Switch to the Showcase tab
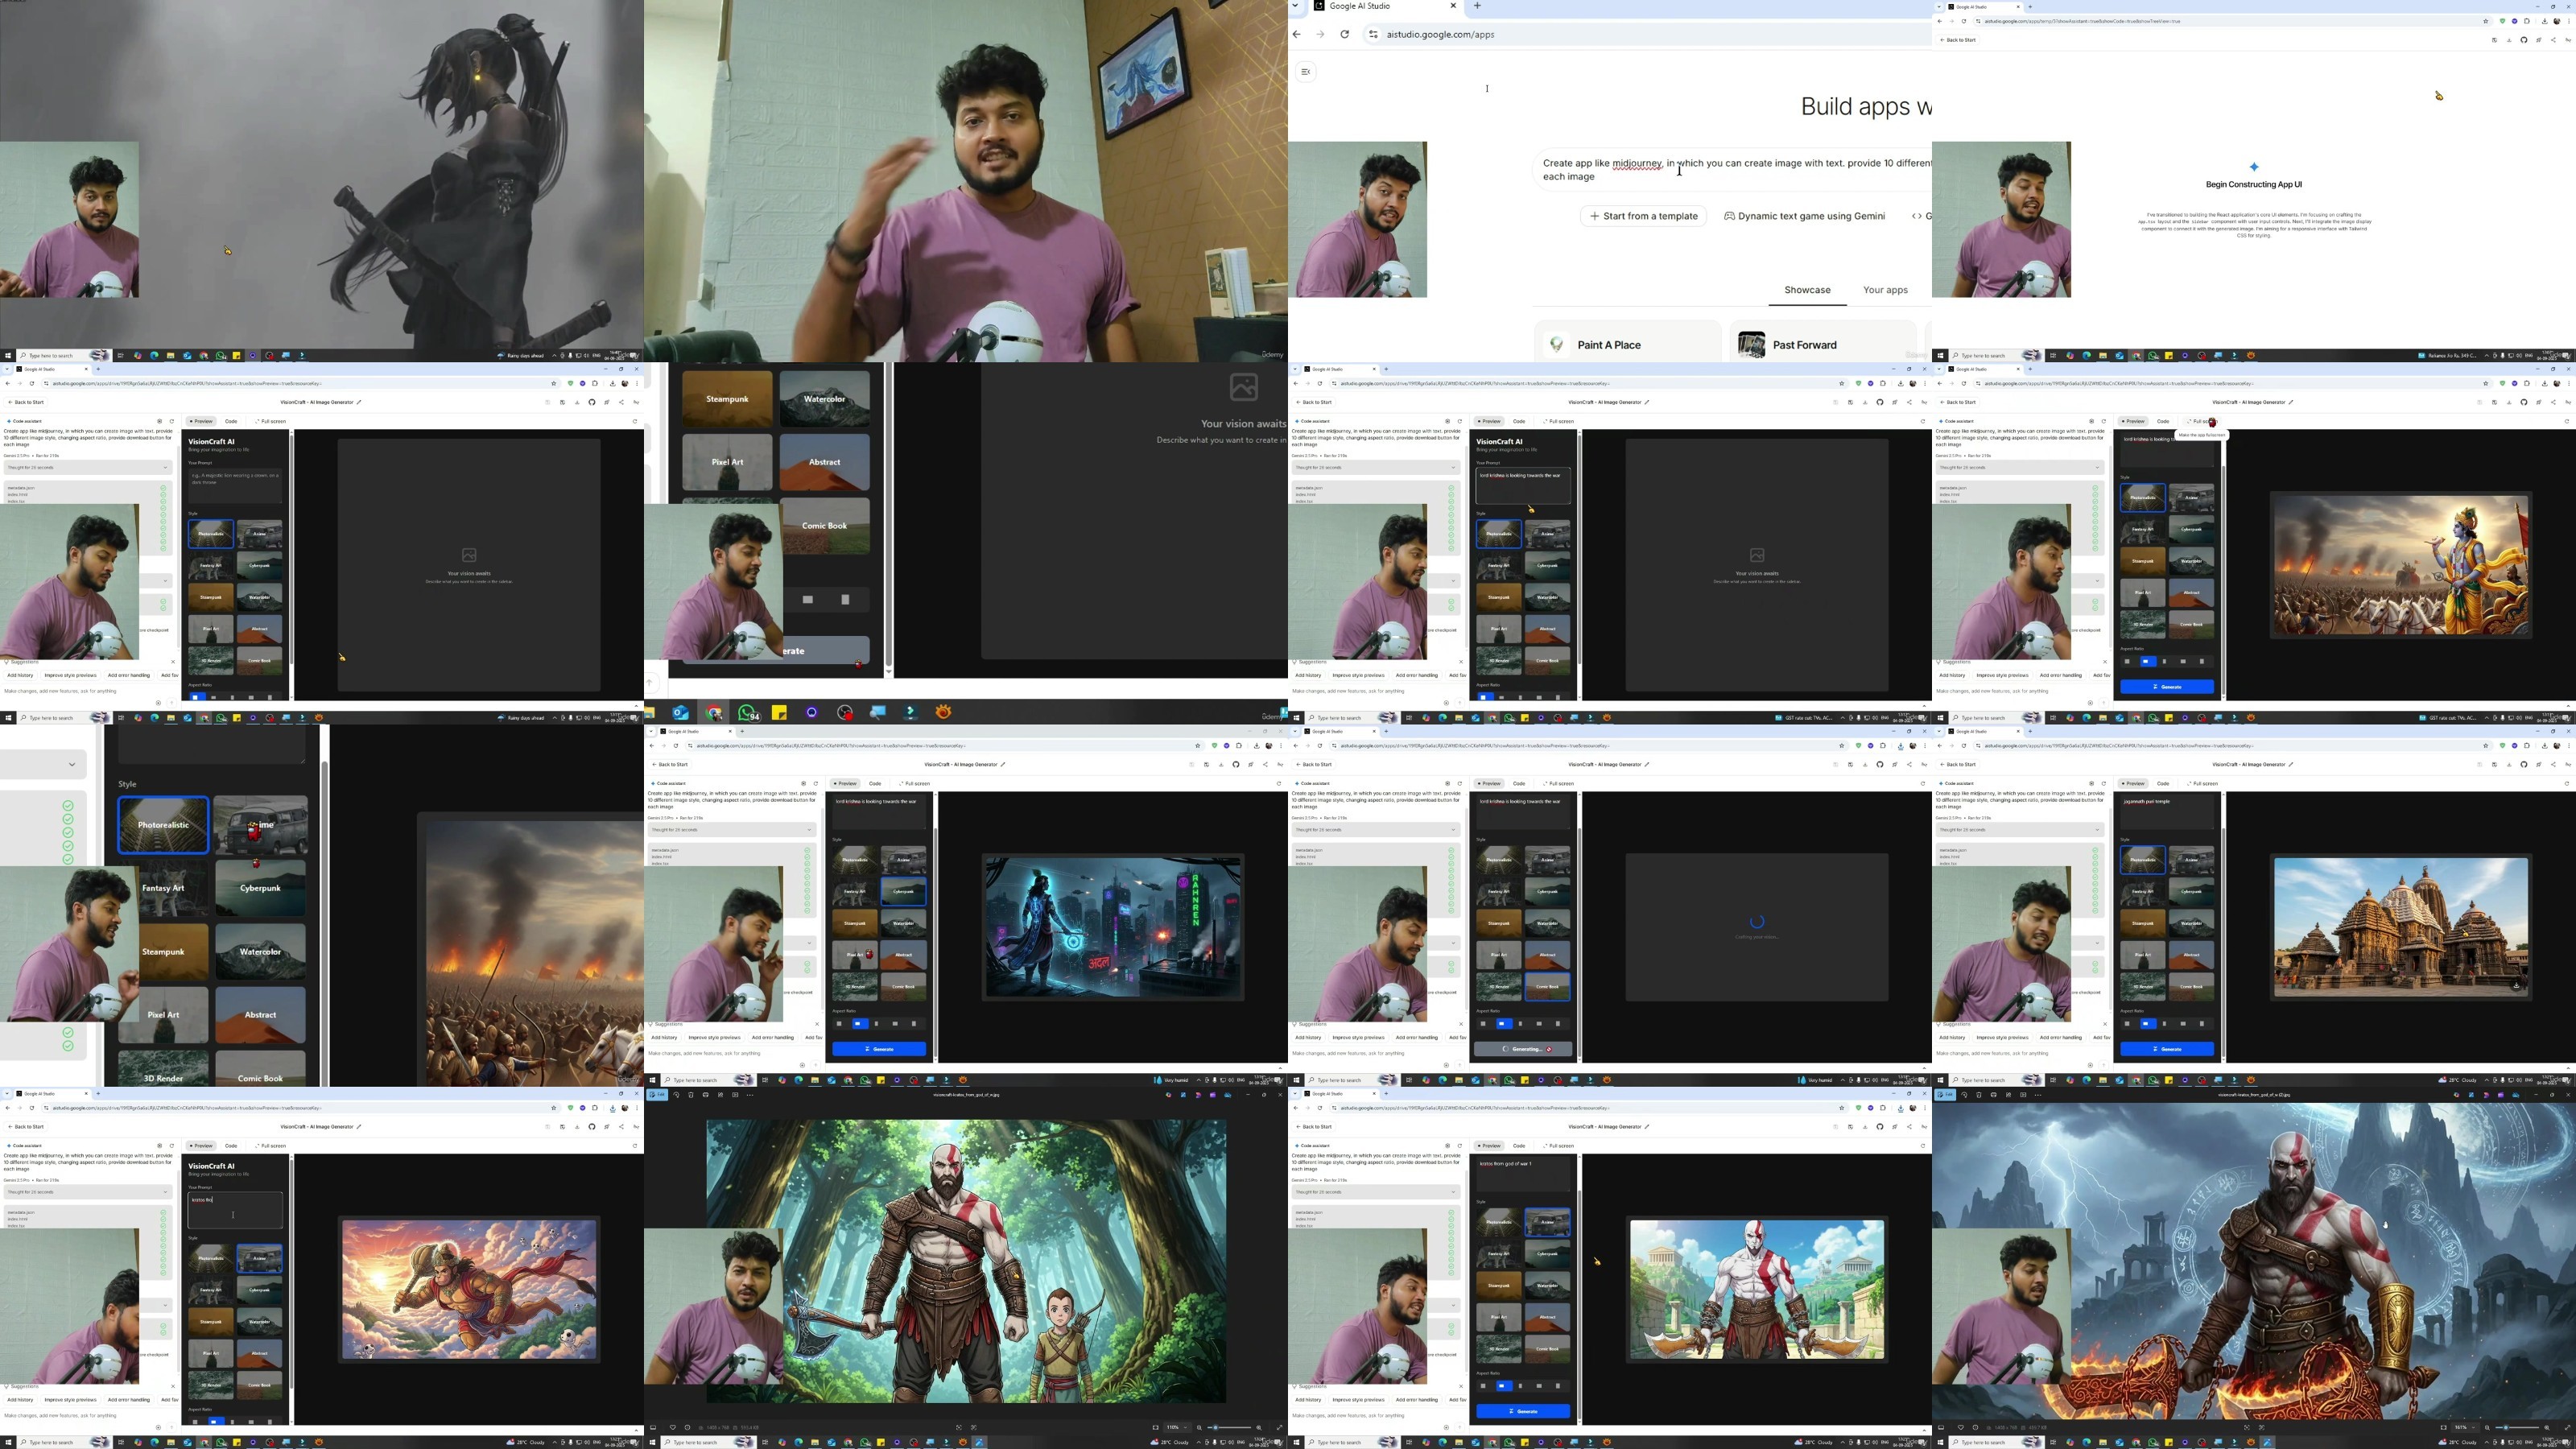2576x1449 pixels. 1807,290
